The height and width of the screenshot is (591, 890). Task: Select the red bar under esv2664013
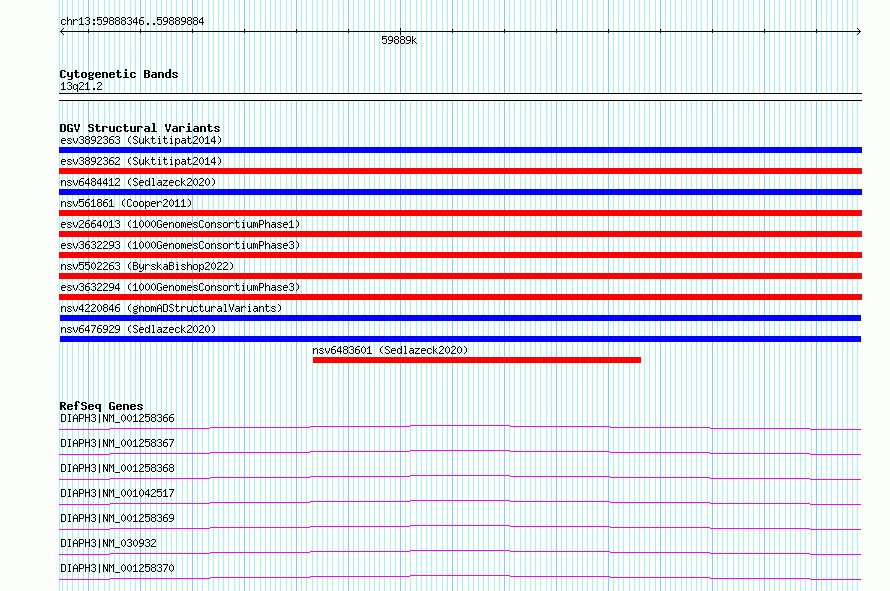point(460,234)
